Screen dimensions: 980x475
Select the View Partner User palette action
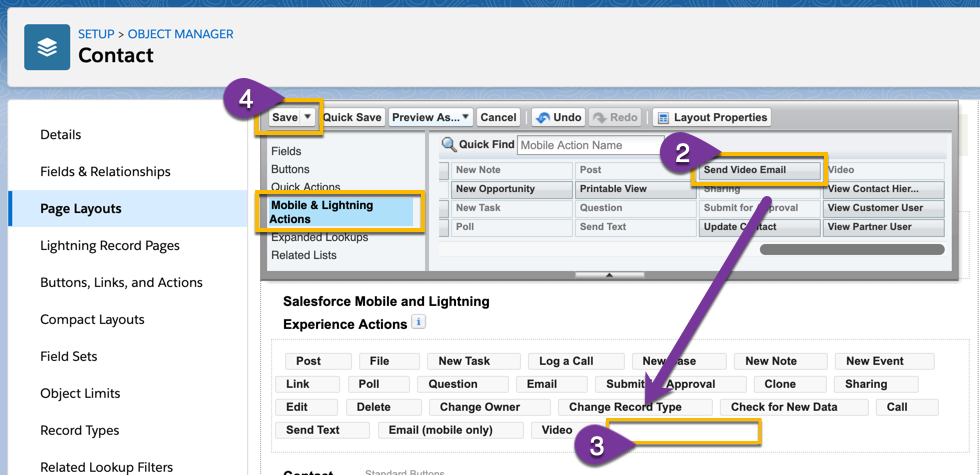tap(883, 227)
